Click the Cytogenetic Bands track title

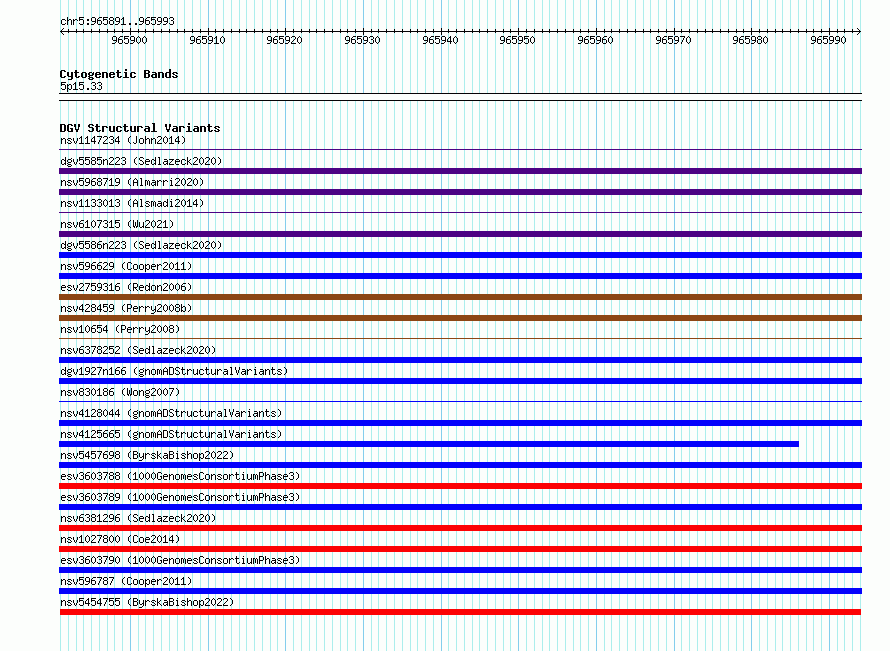pyautogui.click(x=119, y=74)
